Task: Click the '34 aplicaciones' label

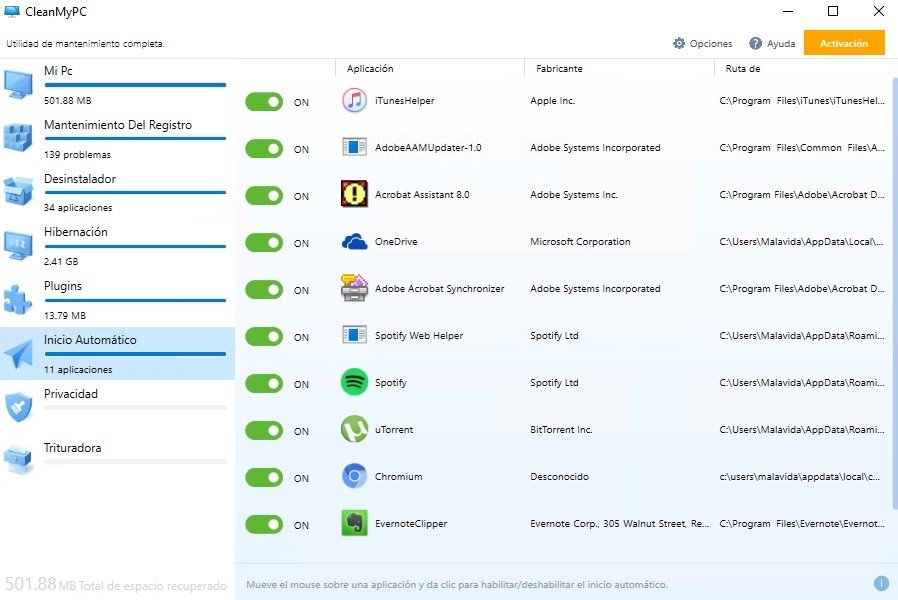Action: coord(78,208)
